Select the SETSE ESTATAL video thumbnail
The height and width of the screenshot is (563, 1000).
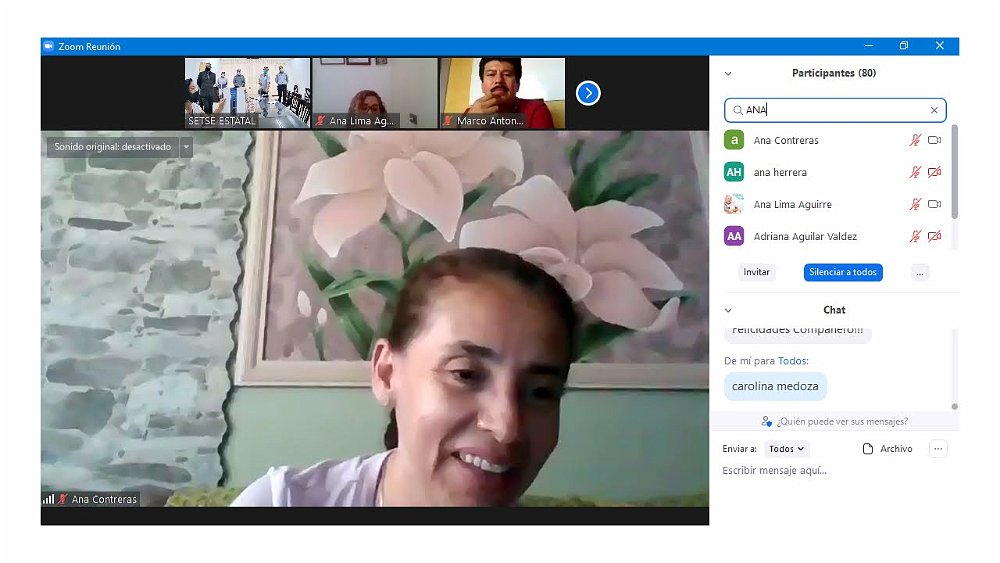[247, 92]
